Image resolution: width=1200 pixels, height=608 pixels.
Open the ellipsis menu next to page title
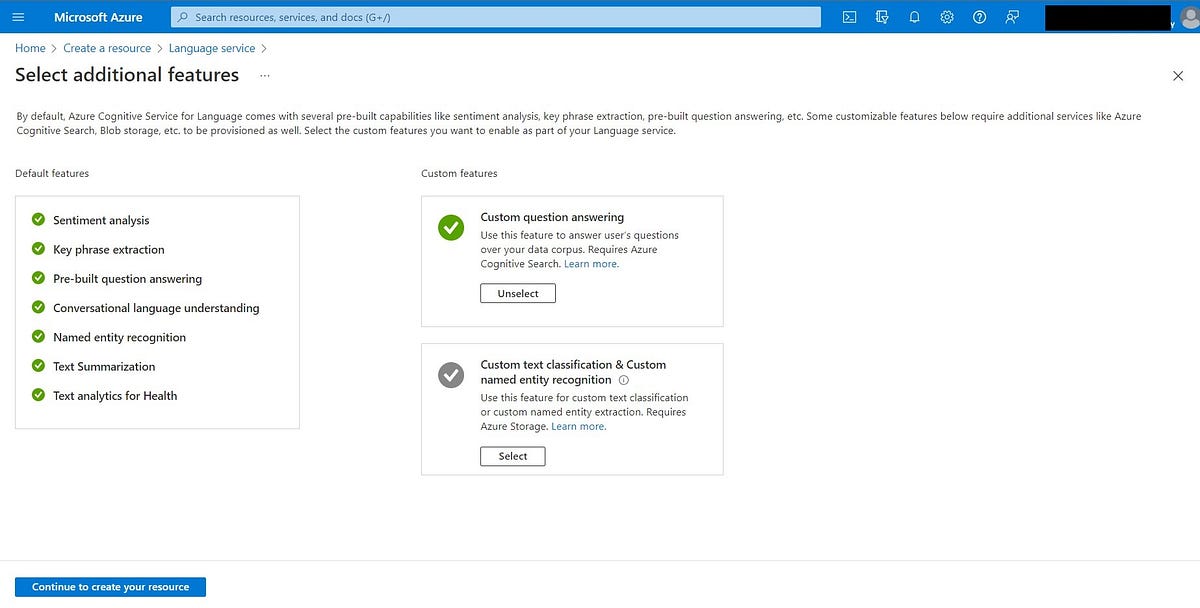click(x=264, y=75)
